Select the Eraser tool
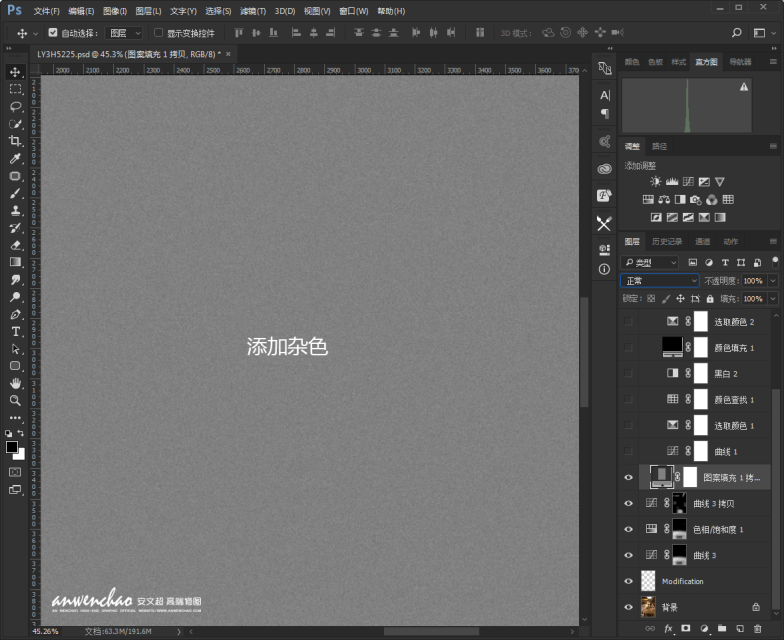 pos(15,245)
